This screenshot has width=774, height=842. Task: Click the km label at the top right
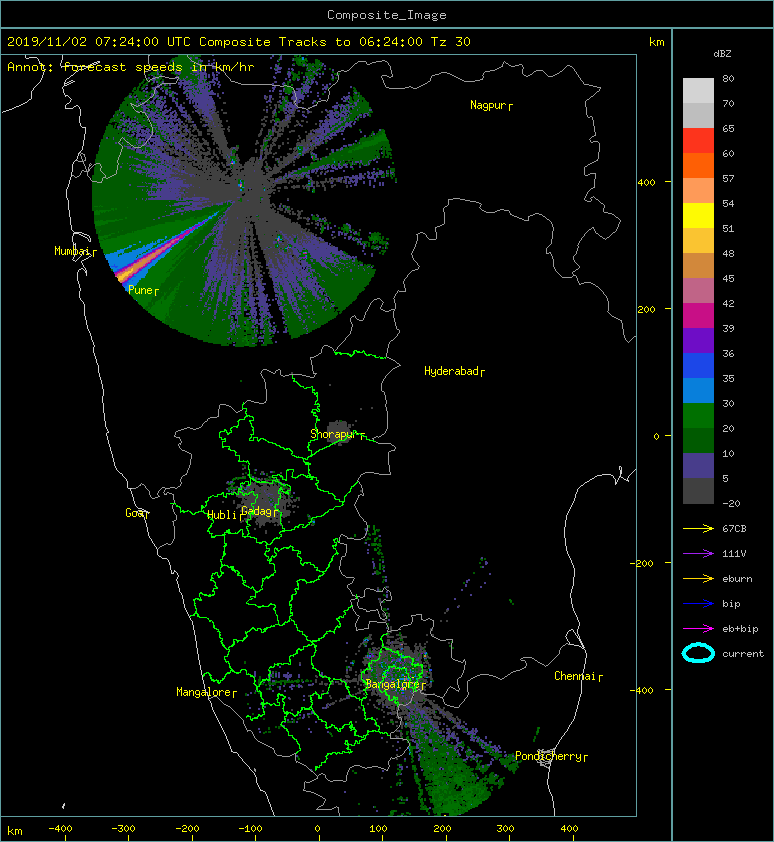pyautogui.click(x=656, y=42)
